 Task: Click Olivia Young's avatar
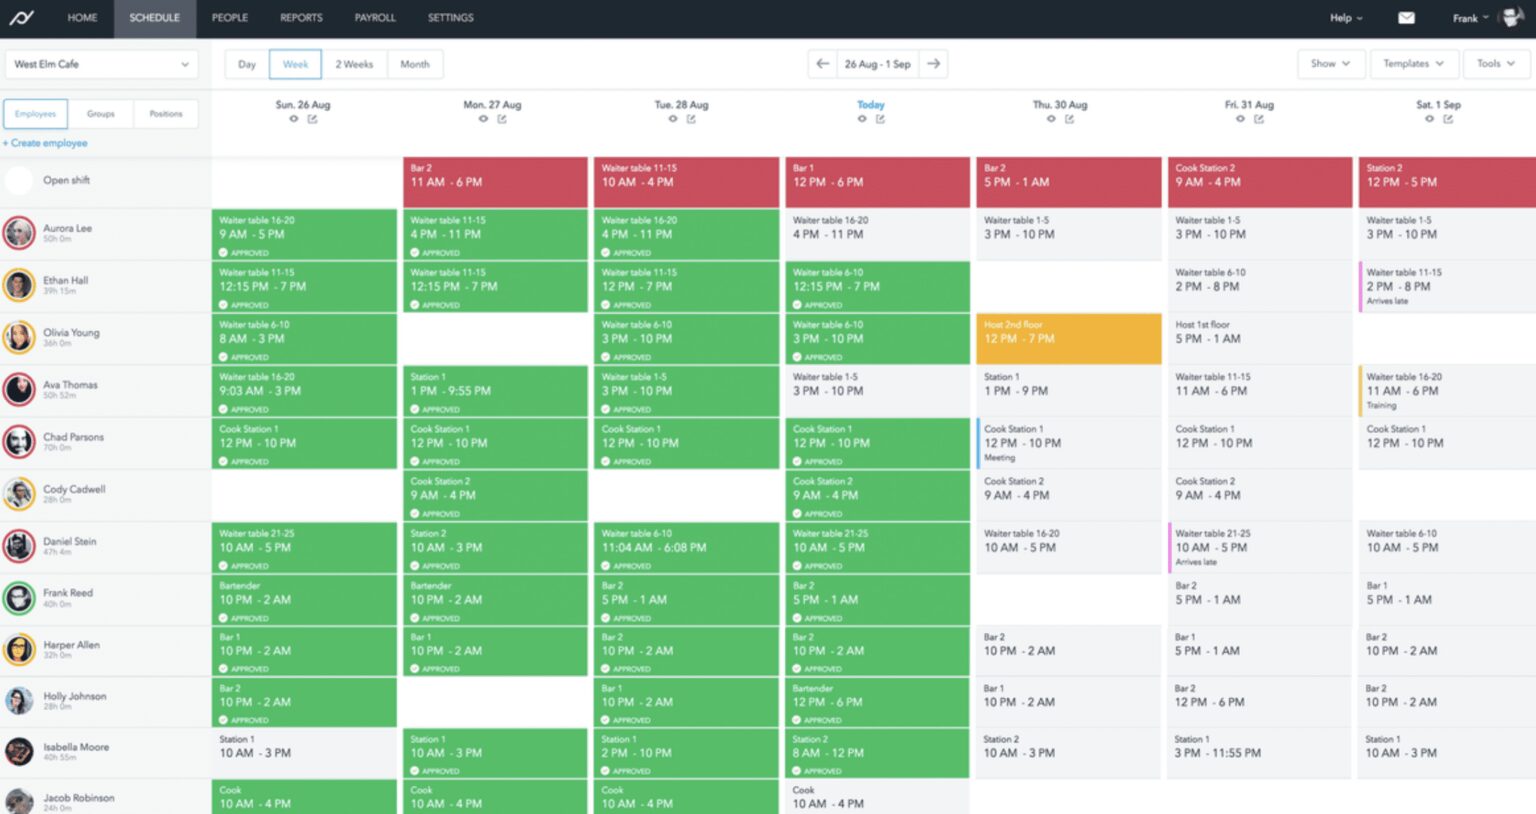[19, 337]
